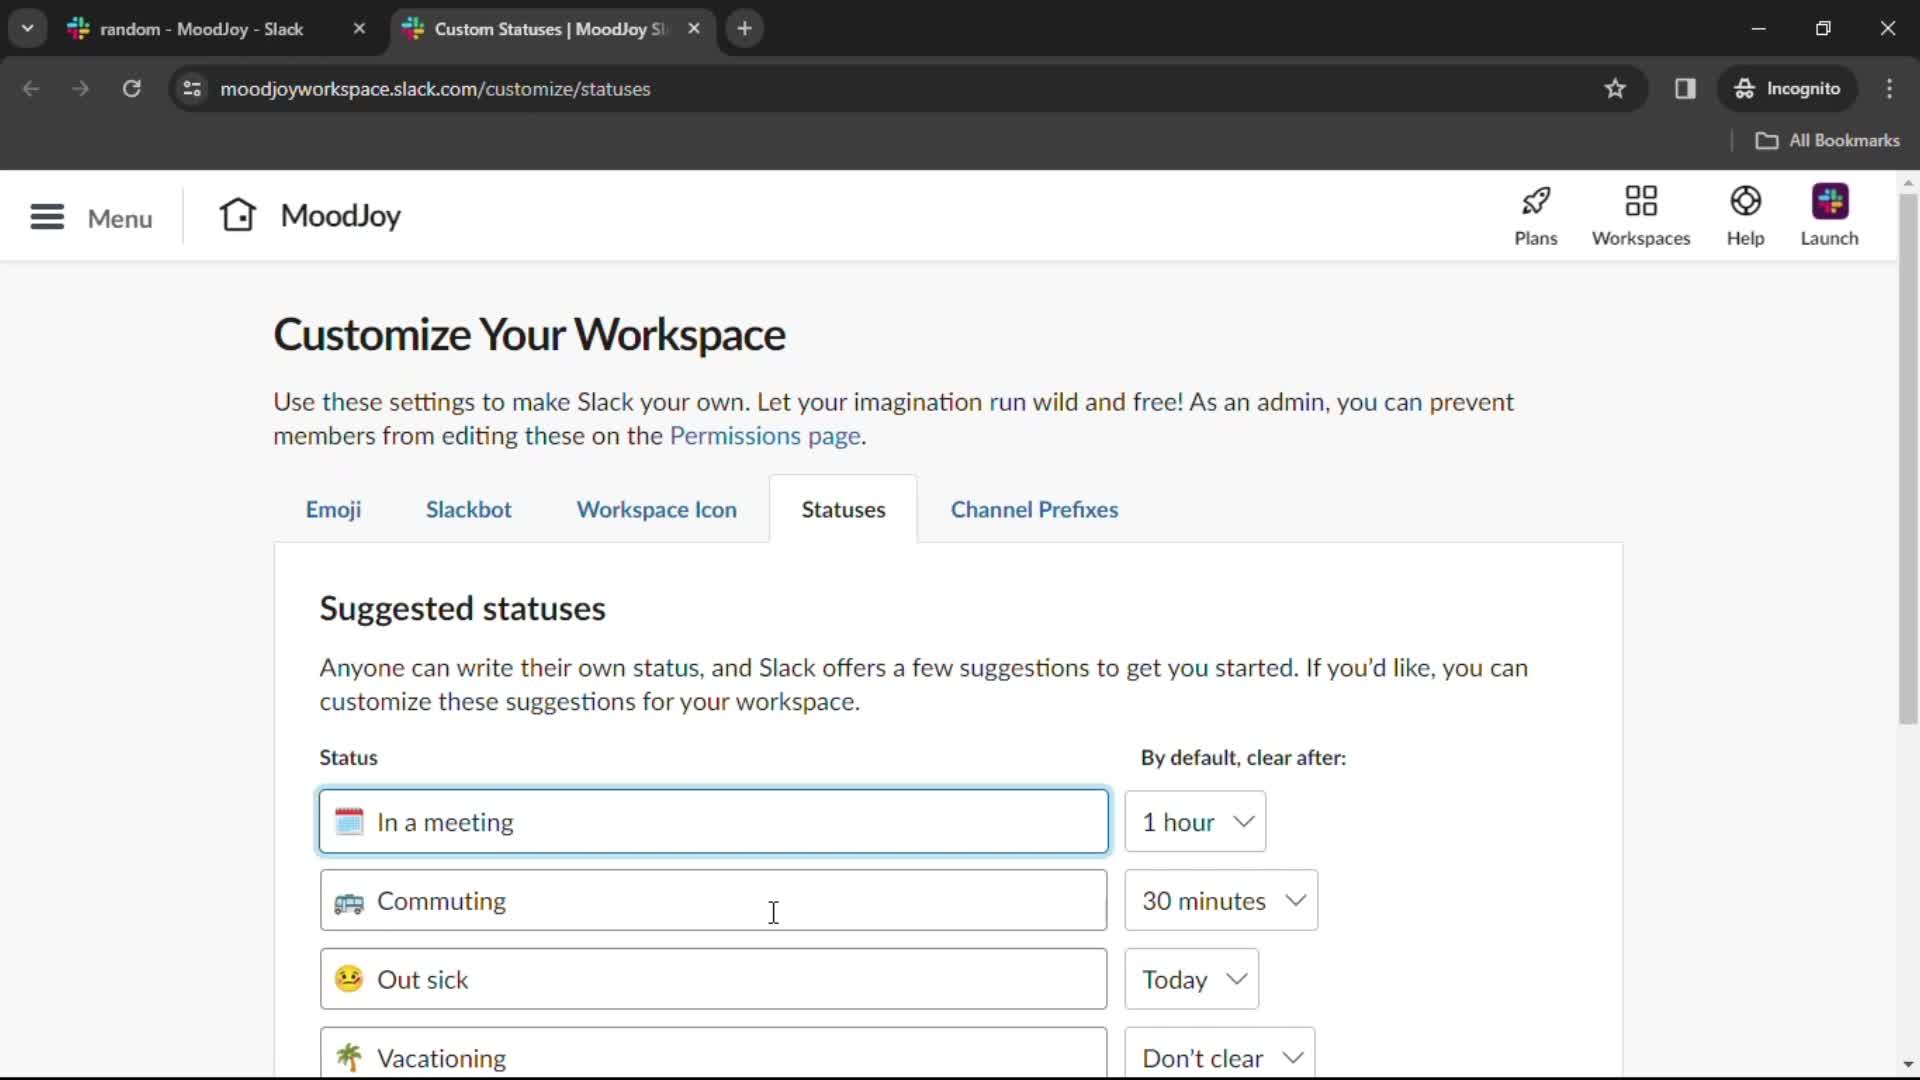Expand the Vacationing Don't clear dropdown
1920x1080 pixels.
tap(1218, 1058)
